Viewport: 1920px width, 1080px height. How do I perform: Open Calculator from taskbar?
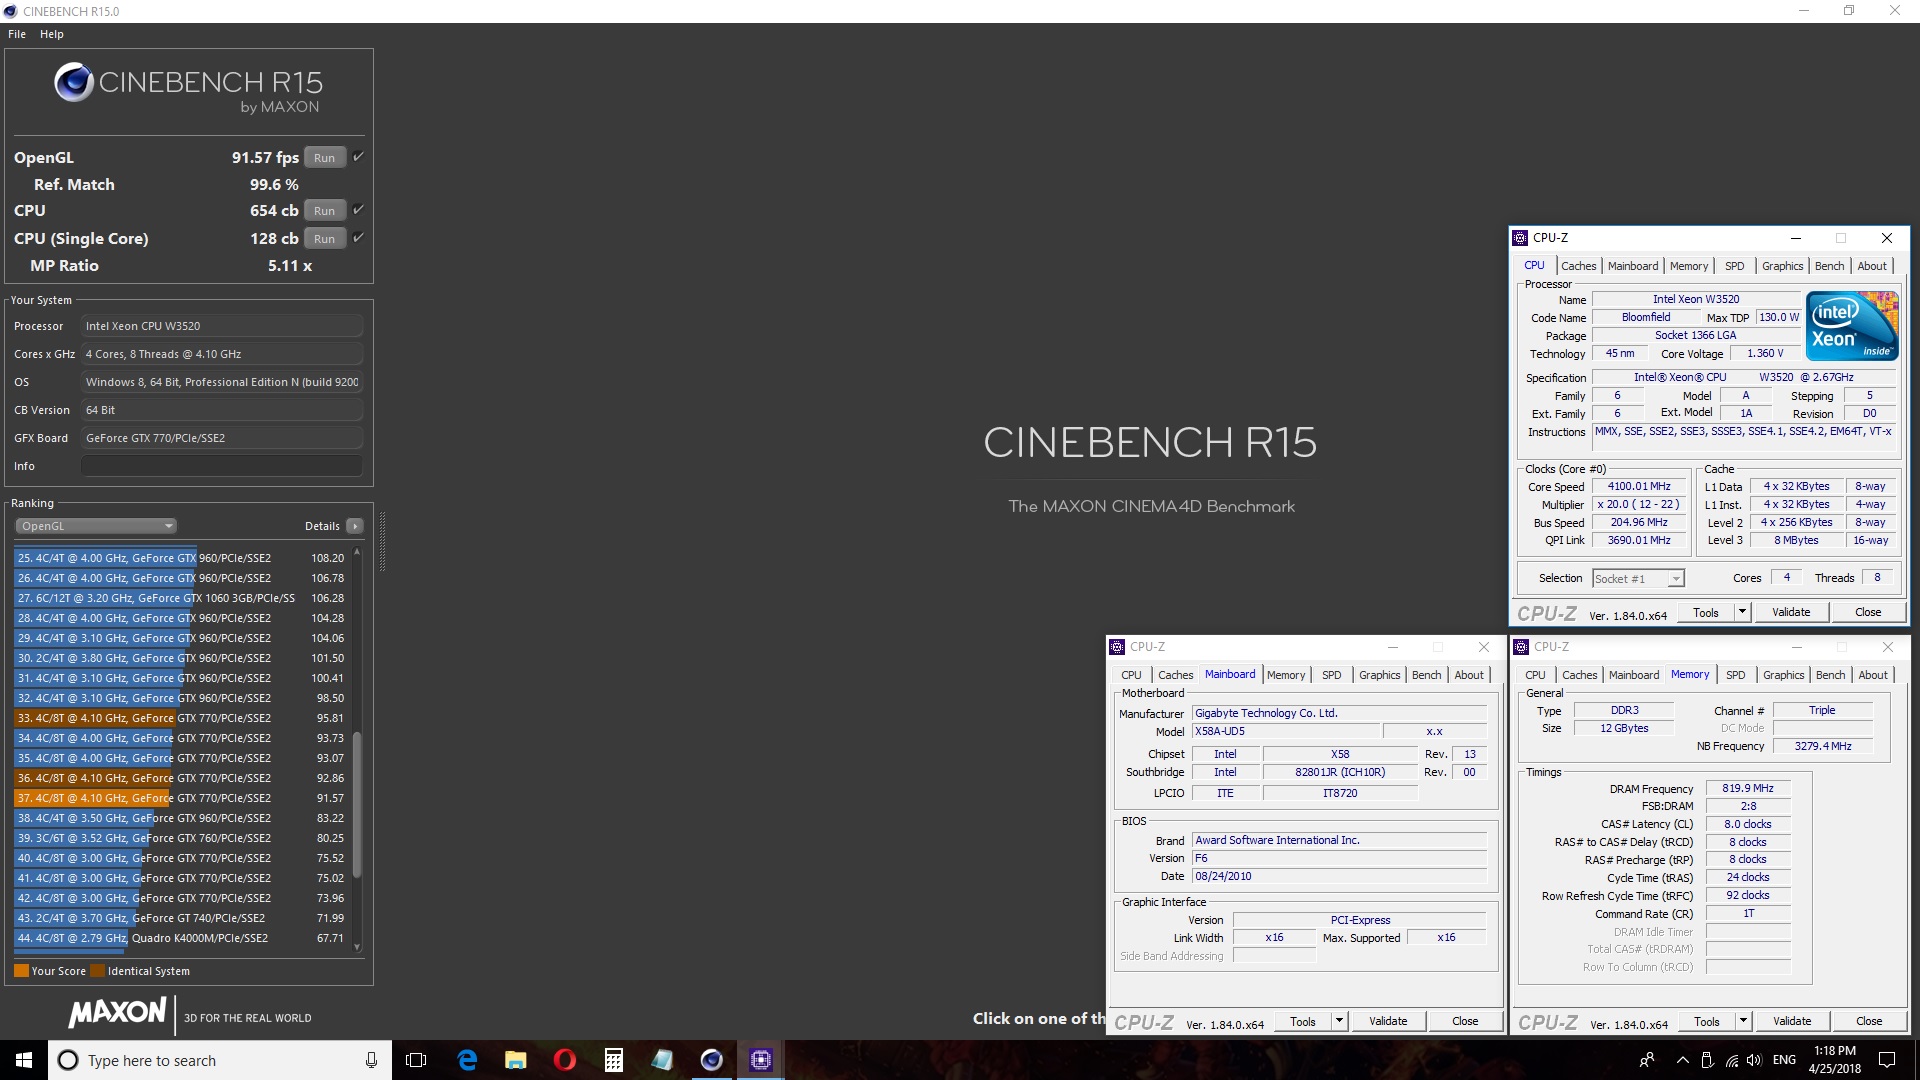click(614, 1060)
